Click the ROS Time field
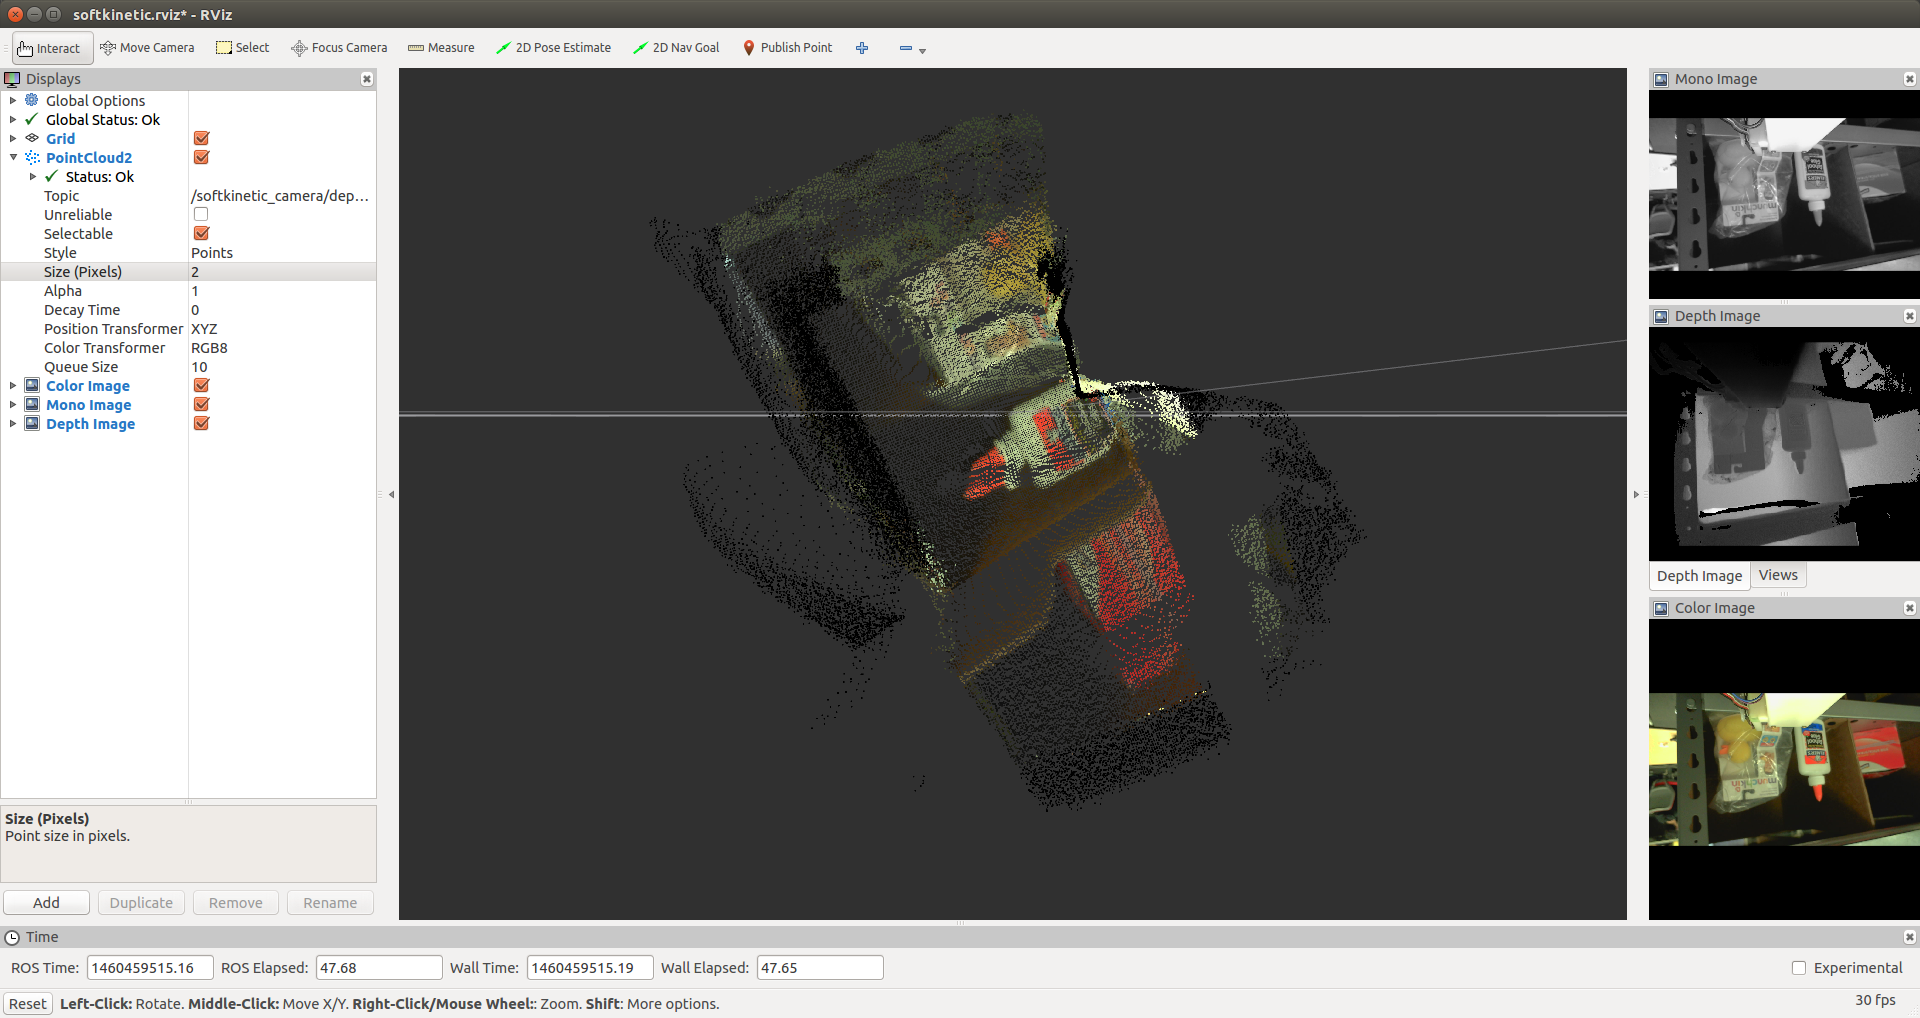 tap(150, 968)
